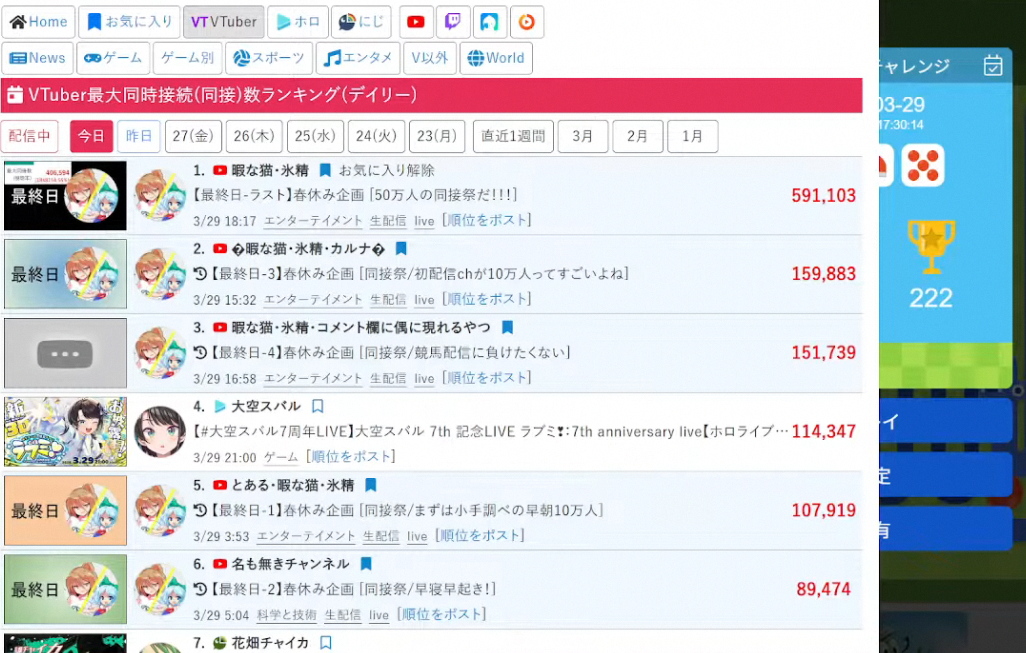The width and height of the screenshot is (1026, 653).
Task: Click 順位をポスト for rank 3
Action: tap(486, 378)
